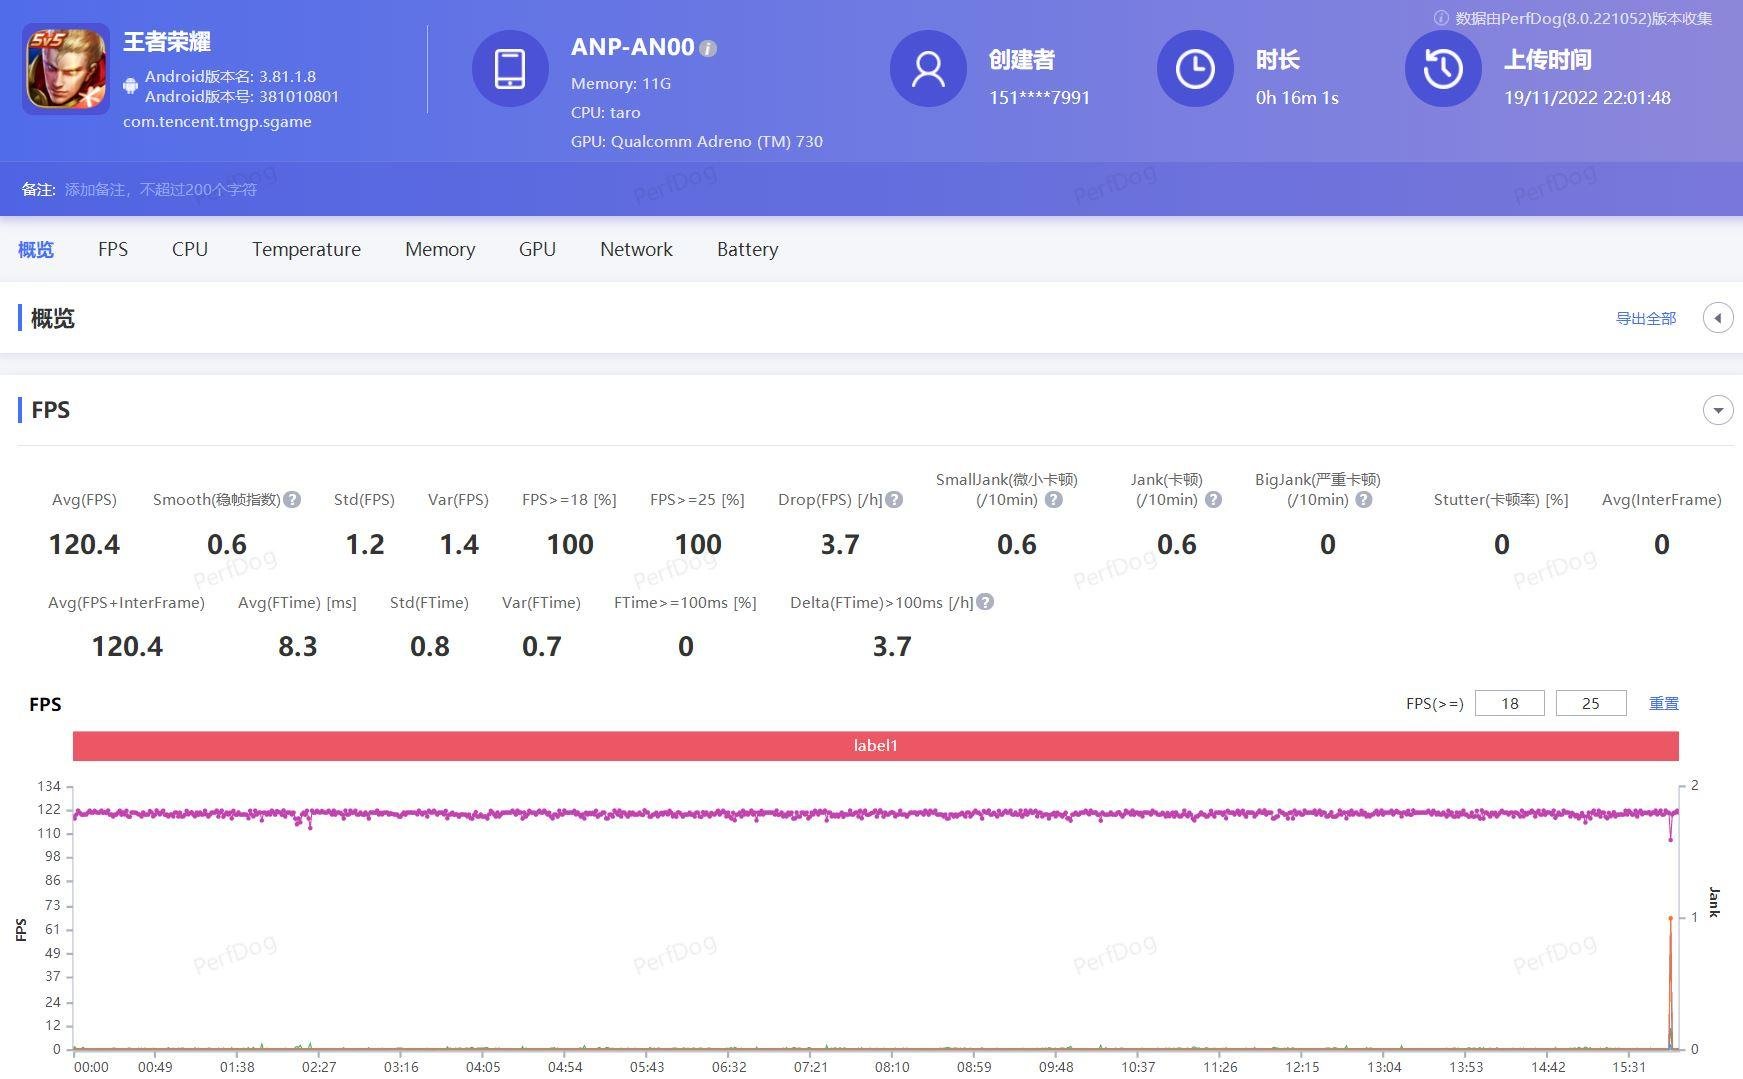This screenshot has width=1743, height=1079.
Task: Click the export all link
Action: (x=1645, y=319)
